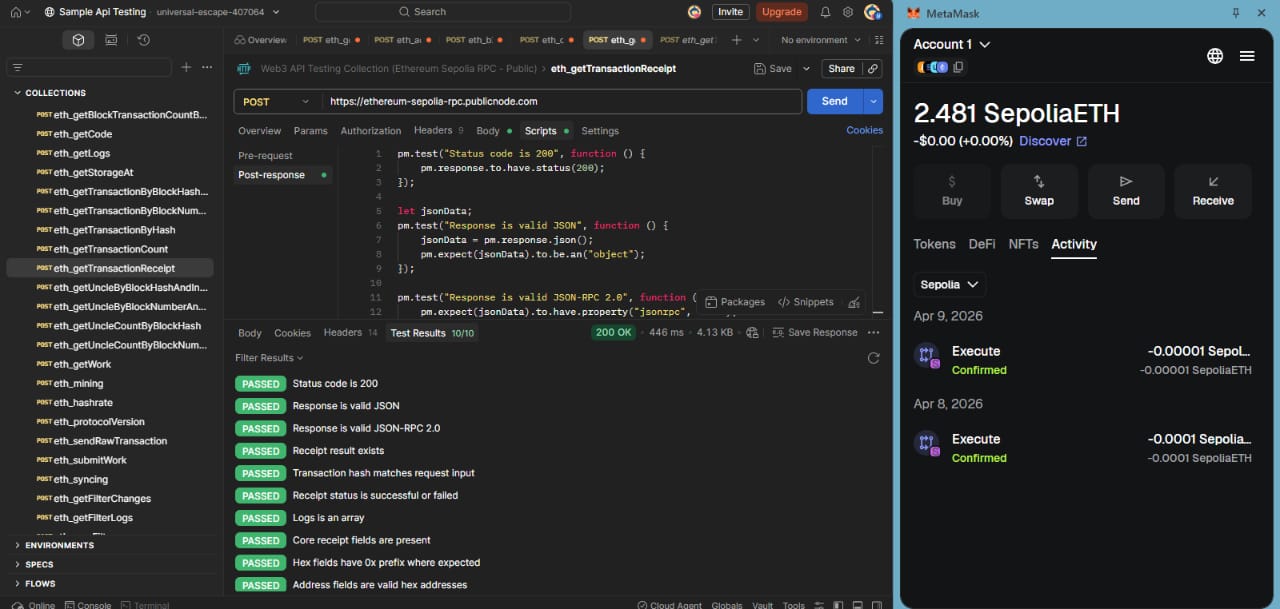The height and width of the screenshot is (609, 1280).
Task: Open the Postman settings gear icon
Action: [x=848, y=12]
